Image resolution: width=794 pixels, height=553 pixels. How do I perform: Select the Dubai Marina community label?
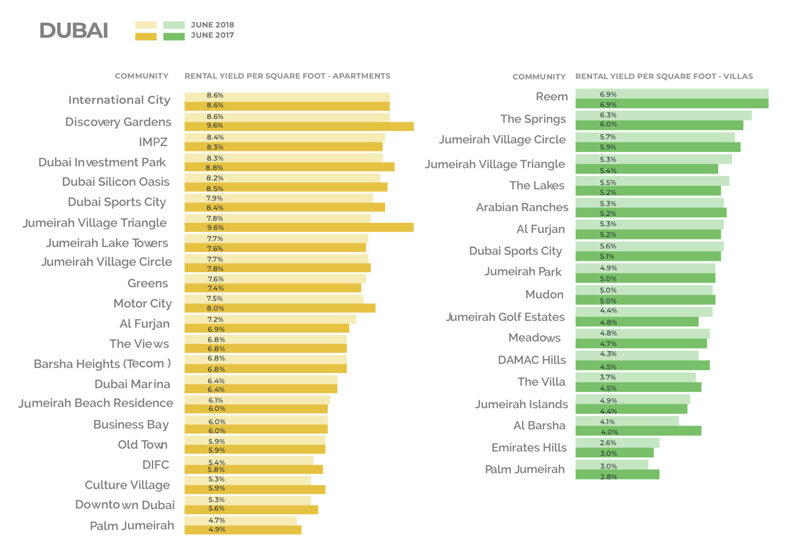pos(132,384)
